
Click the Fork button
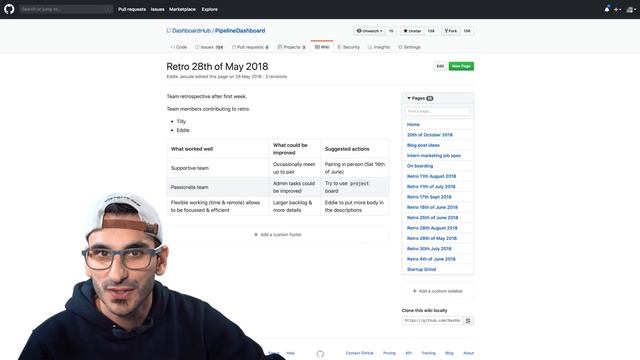pos(451,31)
